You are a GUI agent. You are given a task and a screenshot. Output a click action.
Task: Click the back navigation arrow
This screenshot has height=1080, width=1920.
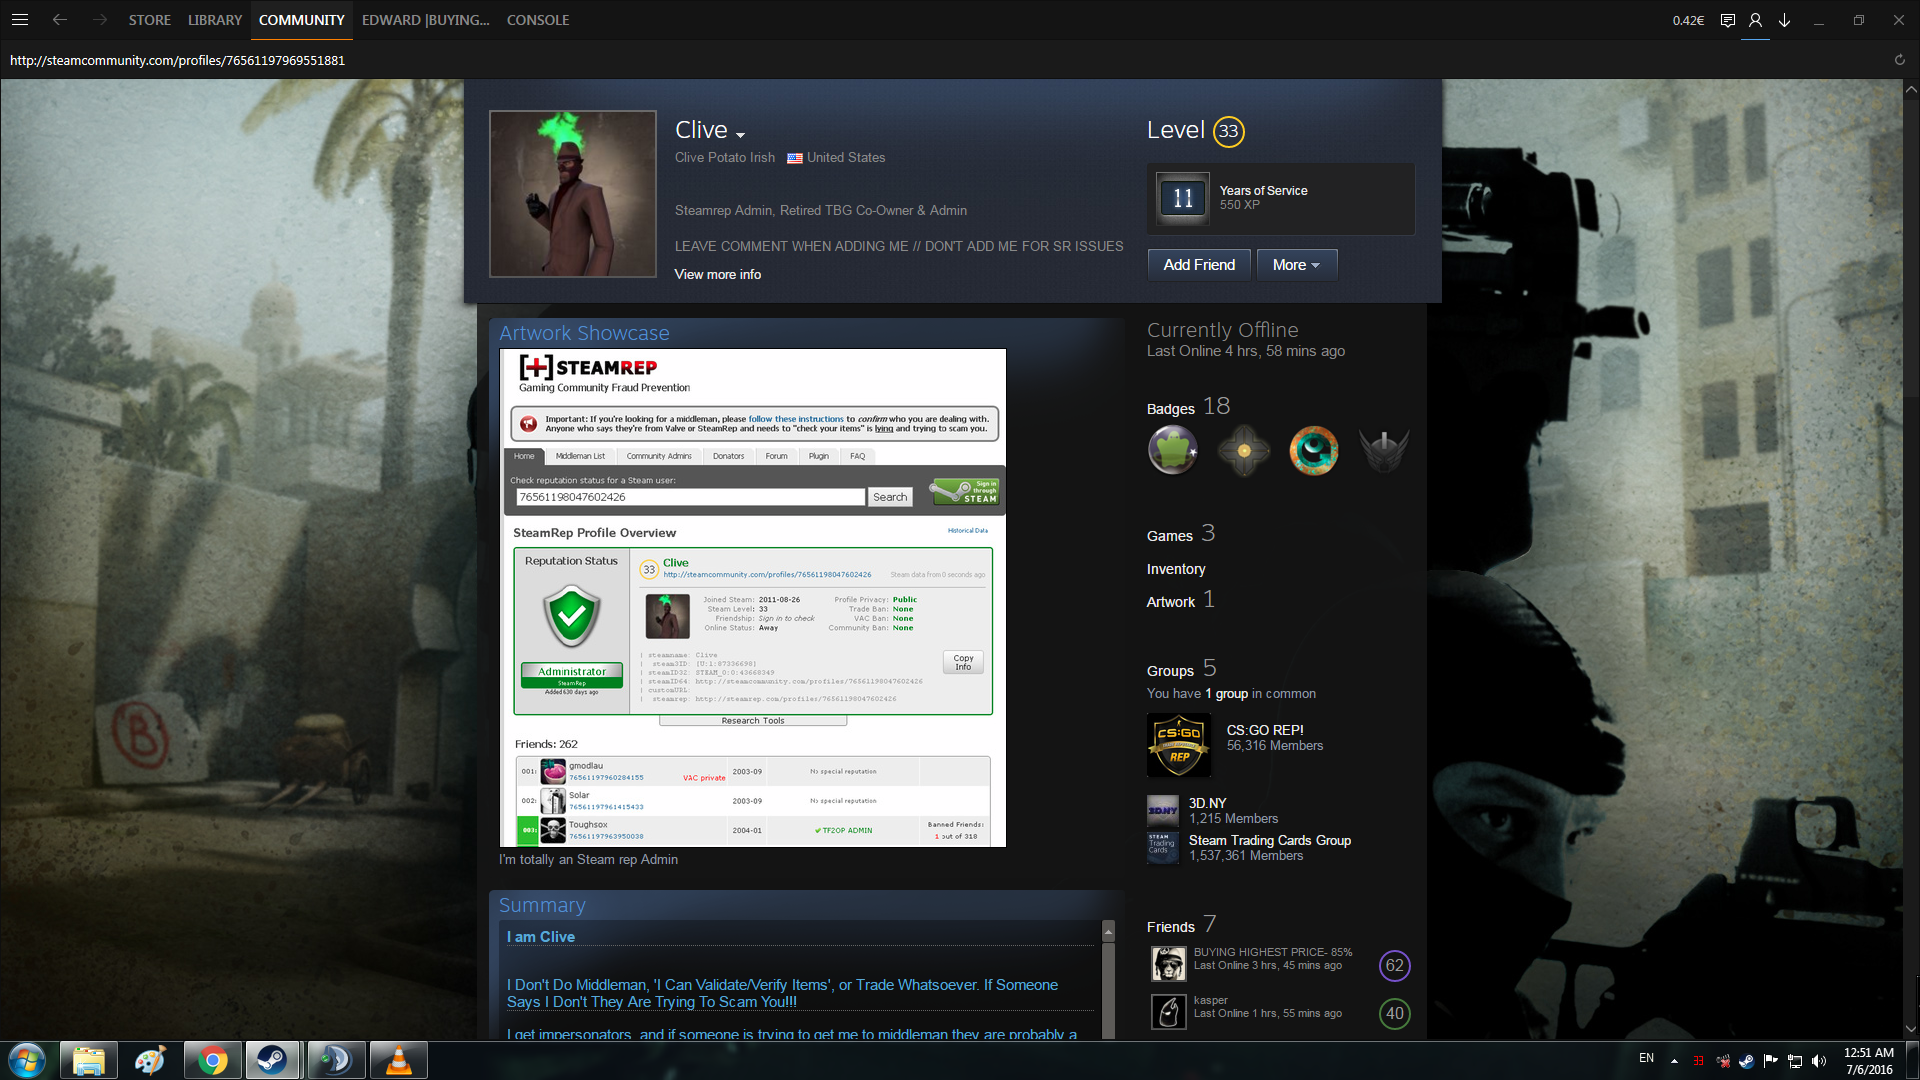(60, 20)
